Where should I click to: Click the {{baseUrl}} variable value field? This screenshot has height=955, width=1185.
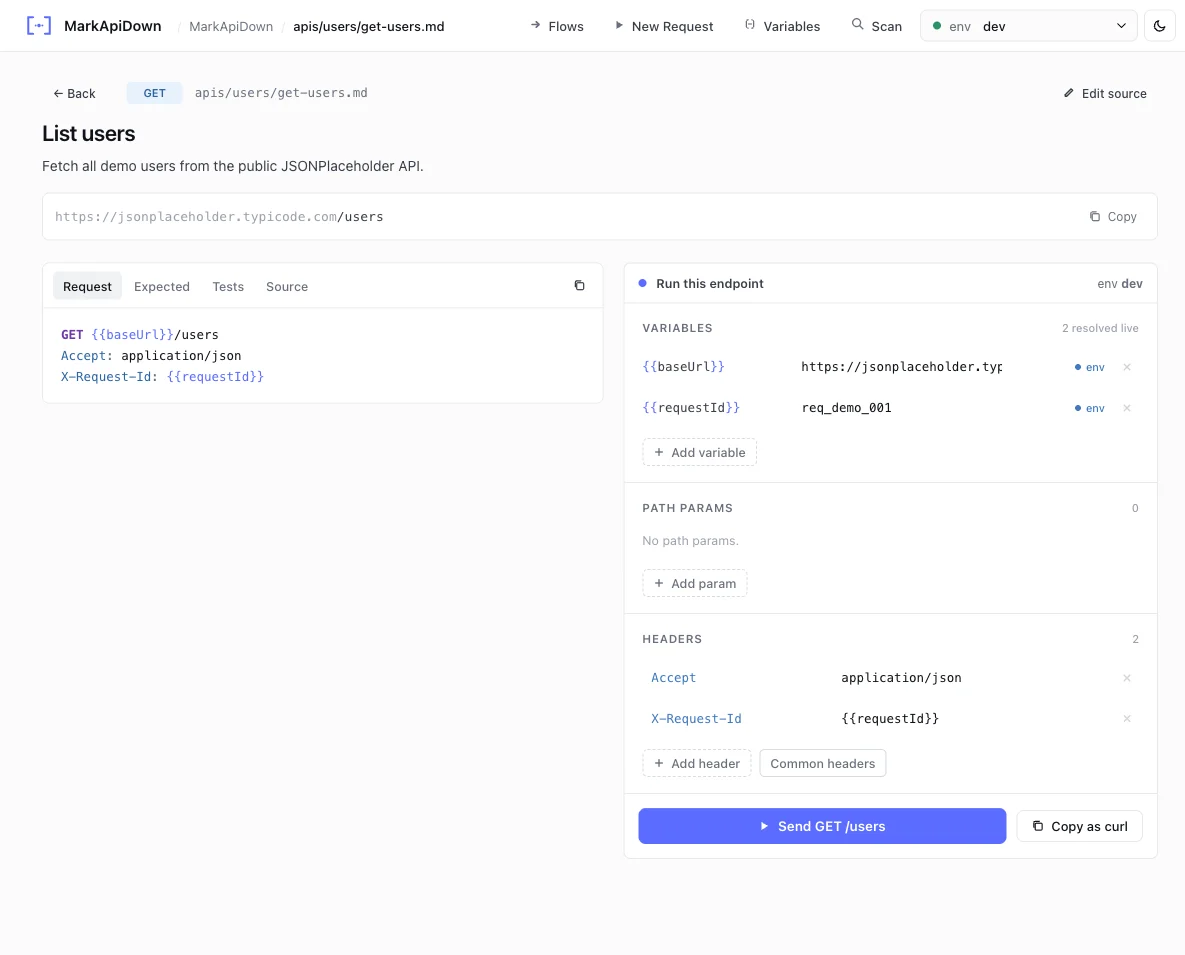[x=902, y=367]
